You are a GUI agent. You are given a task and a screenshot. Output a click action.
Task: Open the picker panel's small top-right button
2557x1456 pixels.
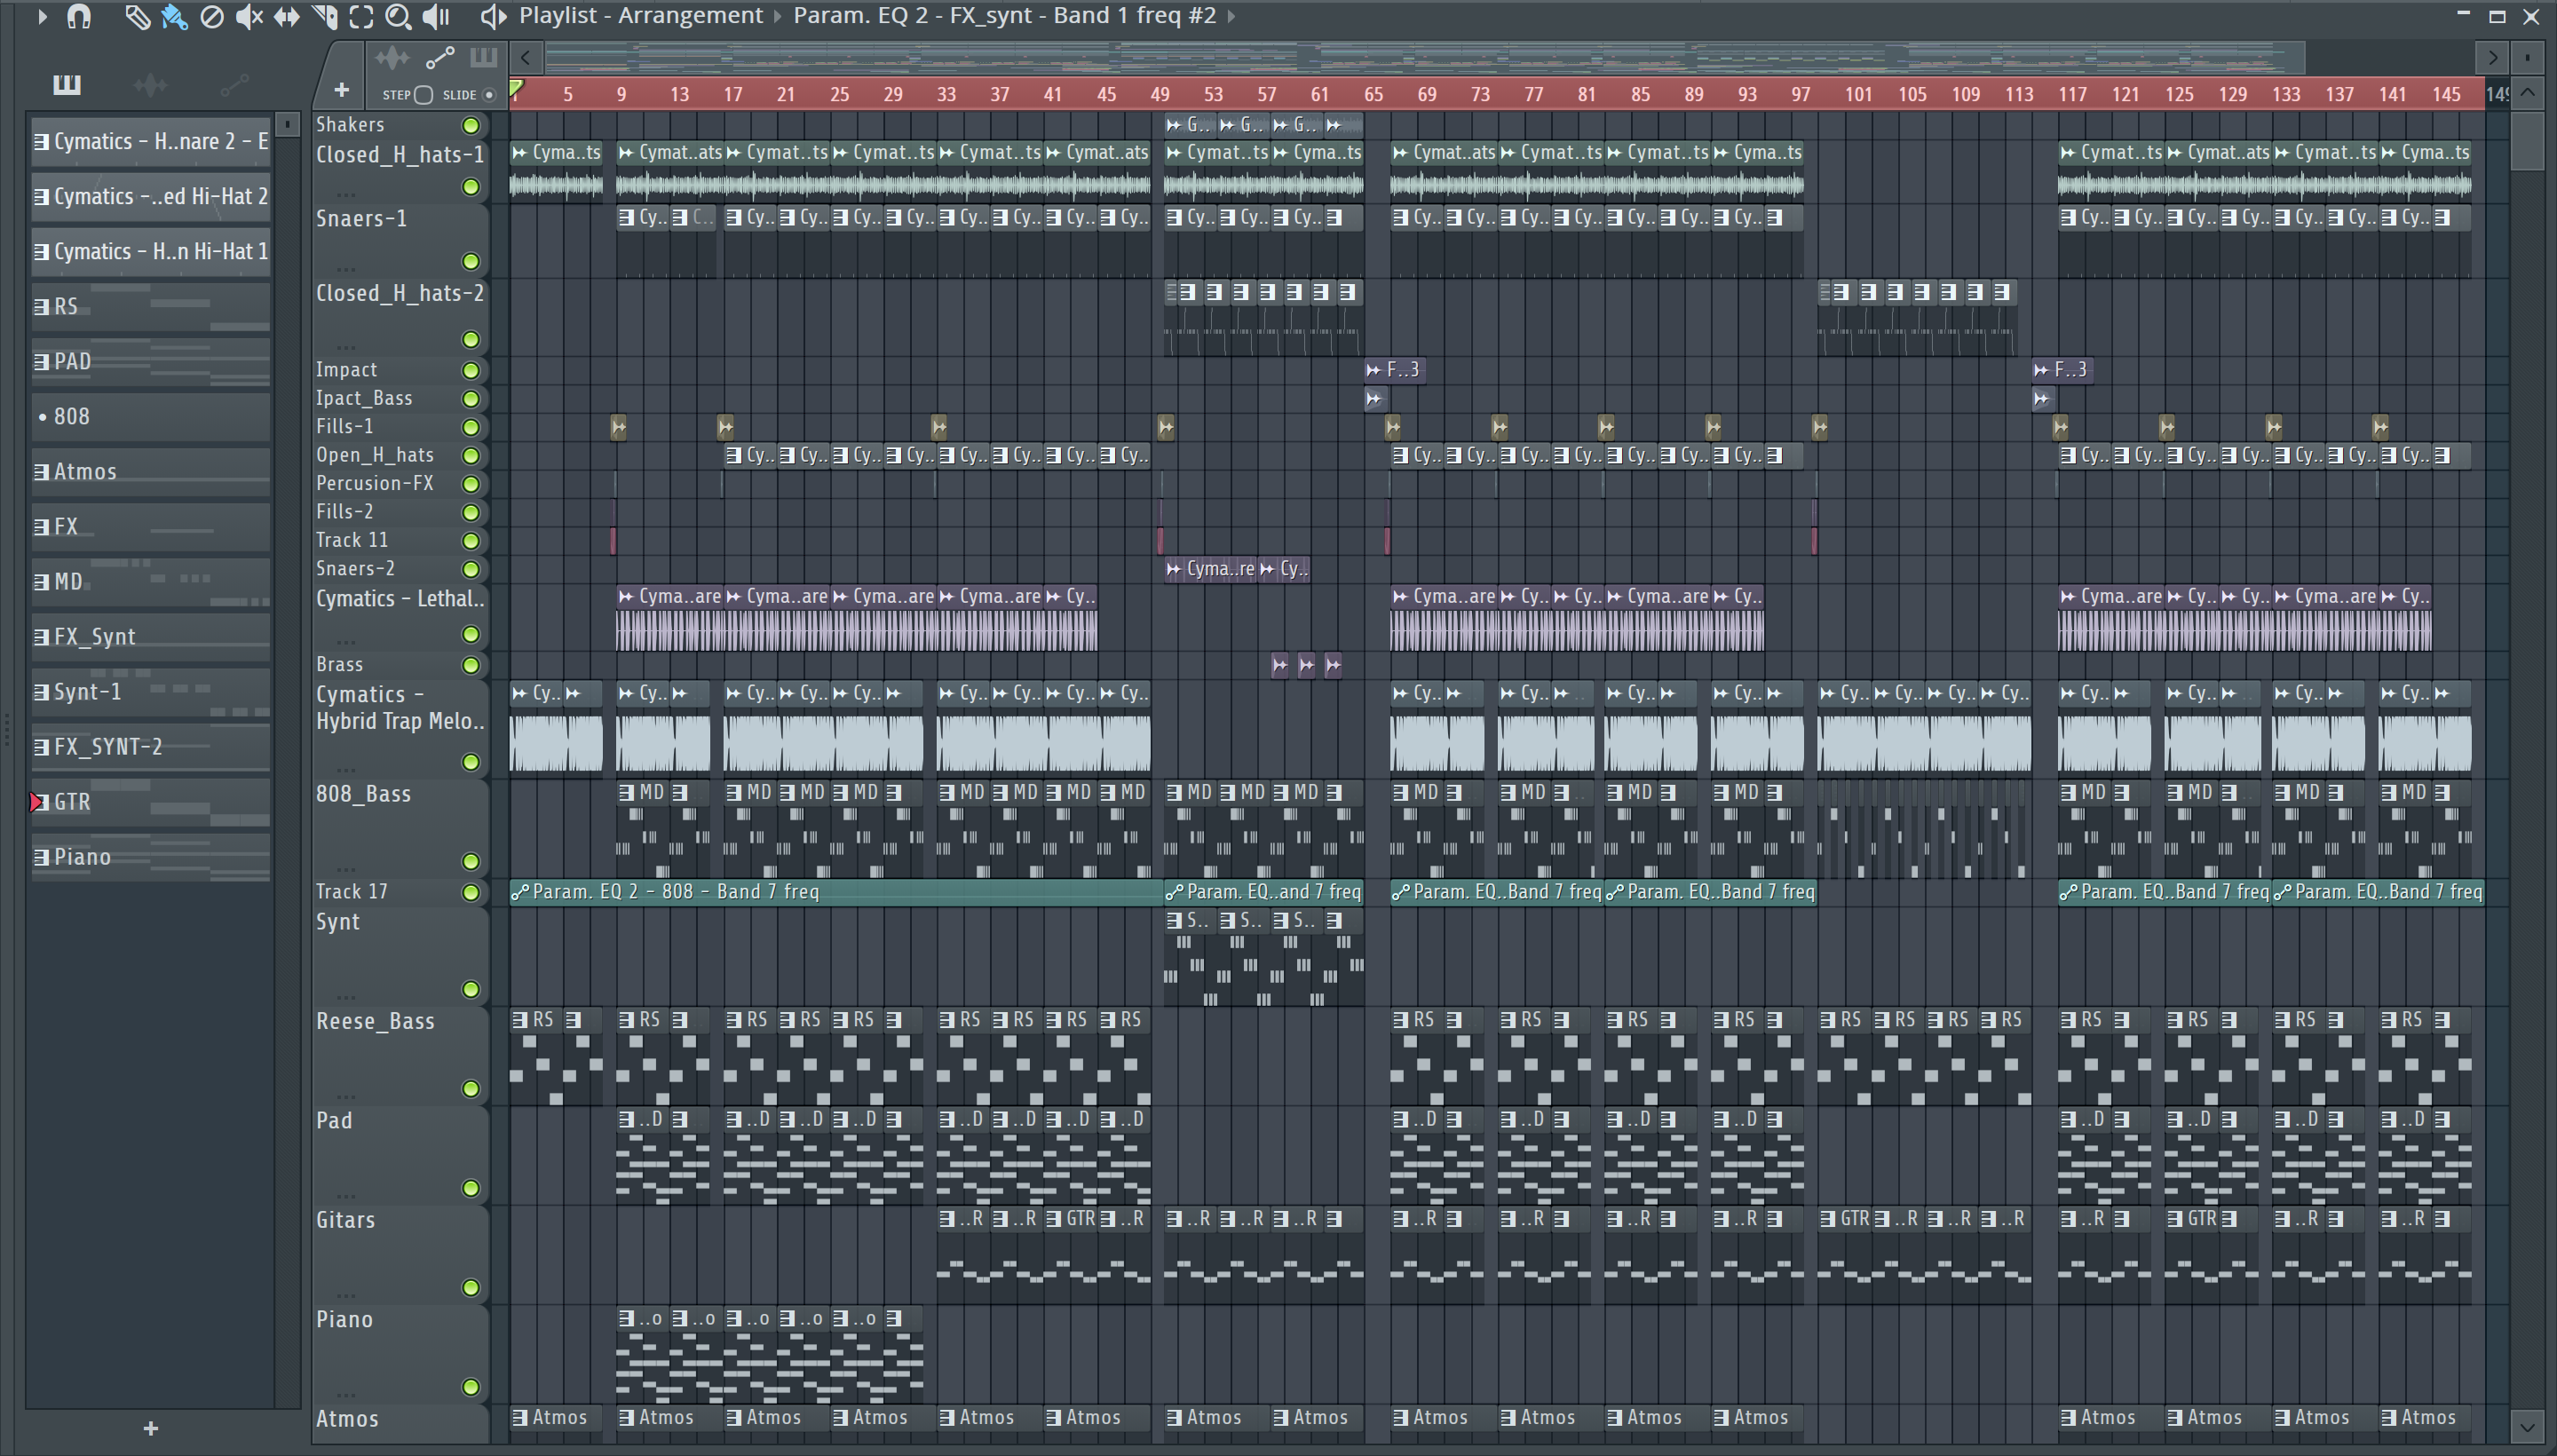coord(287,124)
